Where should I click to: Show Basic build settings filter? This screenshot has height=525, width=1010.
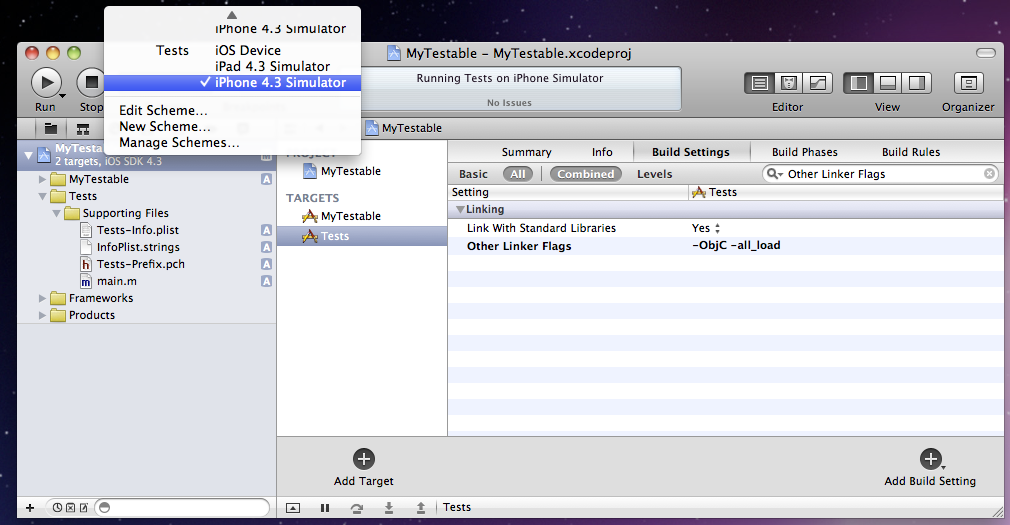(473, 174)
